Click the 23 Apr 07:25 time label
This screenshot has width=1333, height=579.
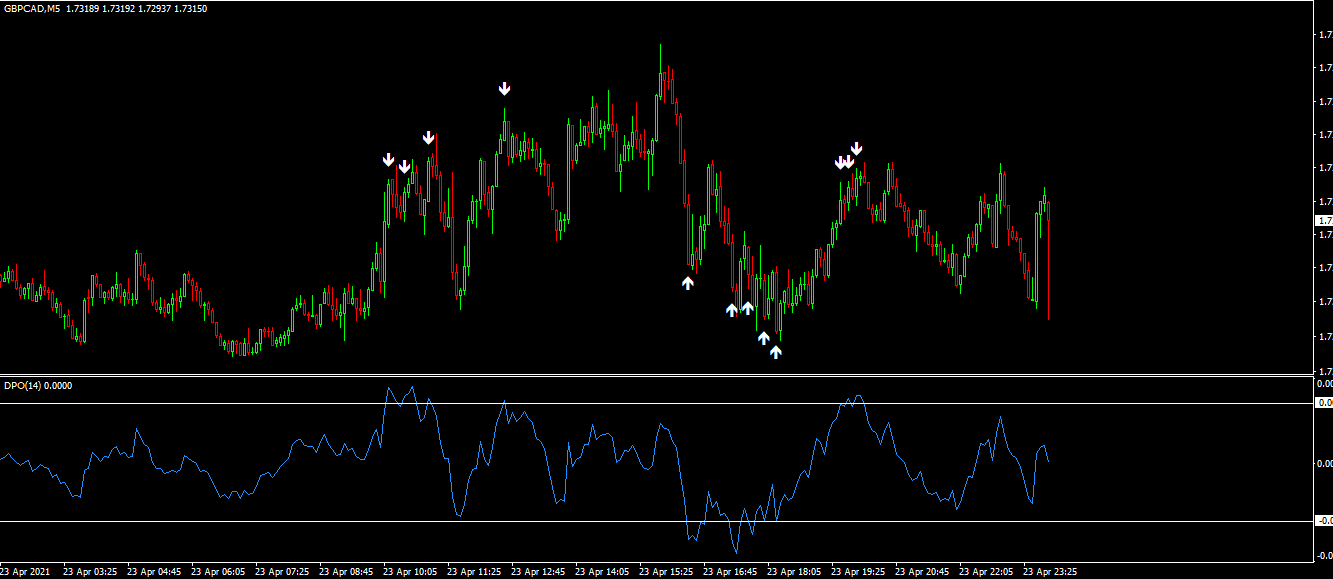[x=282, y=573]
